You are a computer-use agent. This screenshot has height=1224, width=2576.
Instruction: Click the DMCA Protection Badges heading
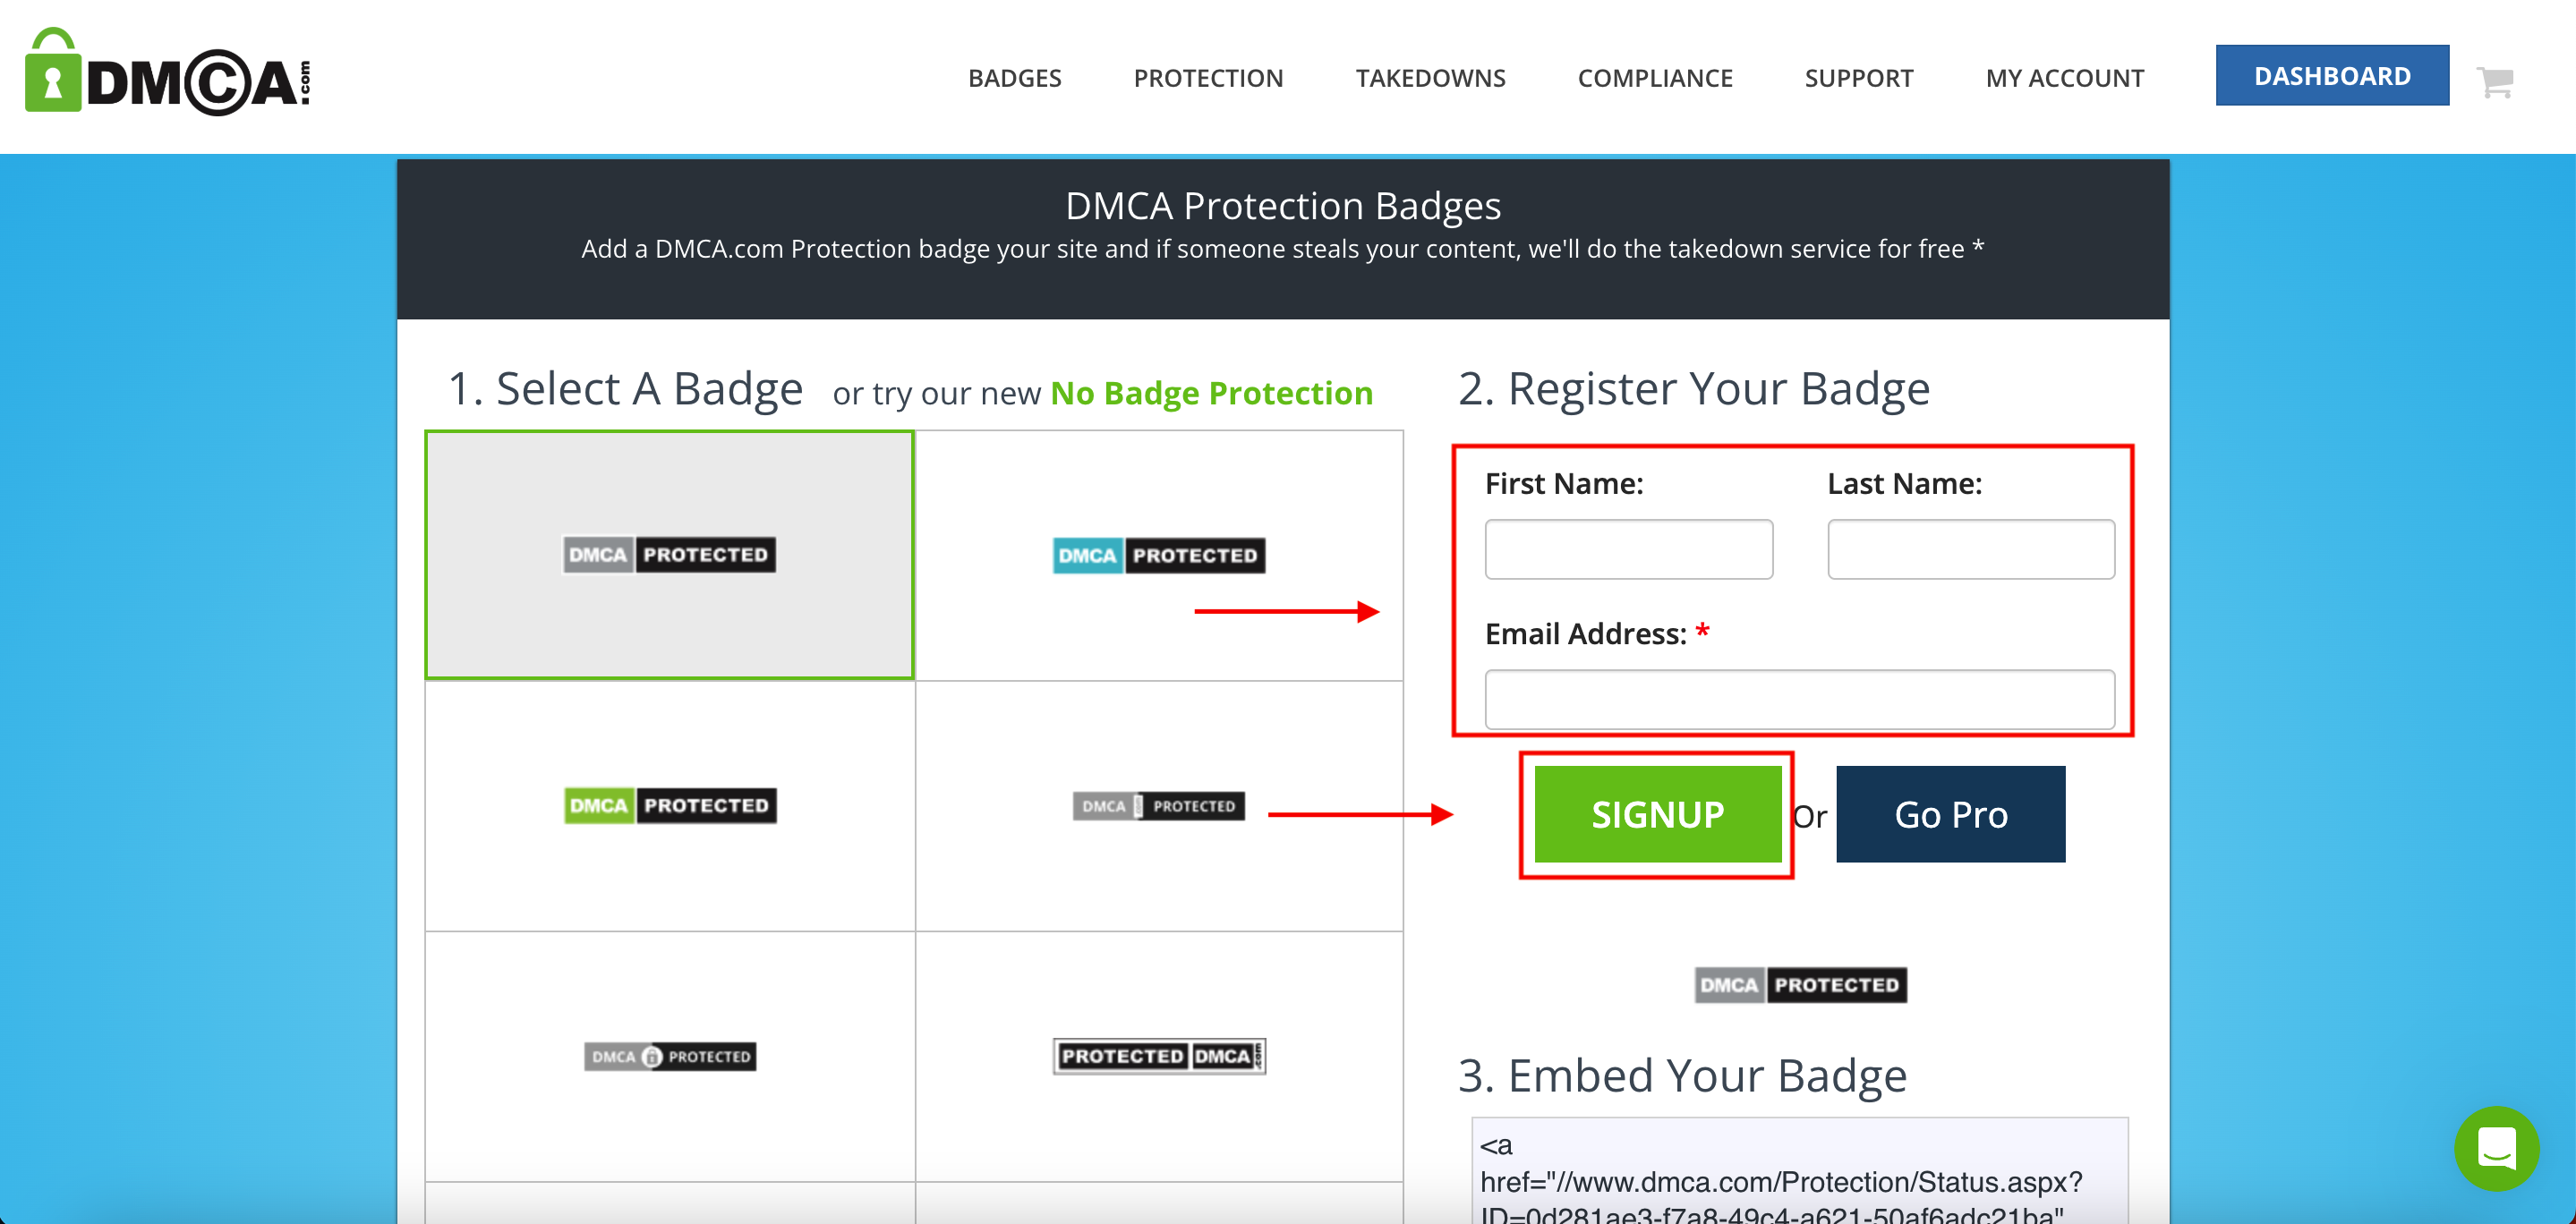coord(1283,205)
